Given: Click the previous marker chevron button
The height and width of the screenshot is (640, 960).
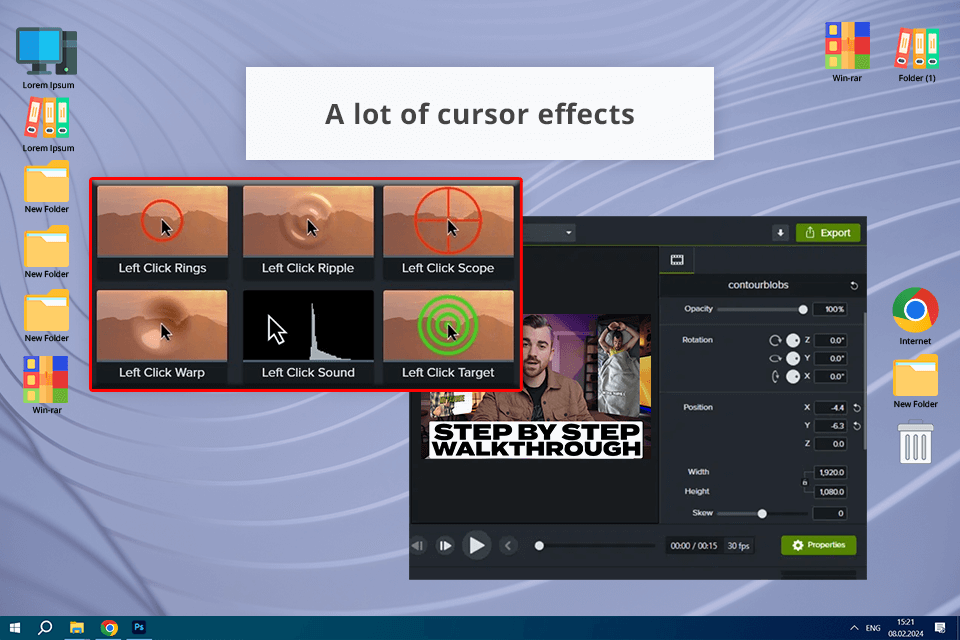Looking at the screenshot, I should coord(508,546).
